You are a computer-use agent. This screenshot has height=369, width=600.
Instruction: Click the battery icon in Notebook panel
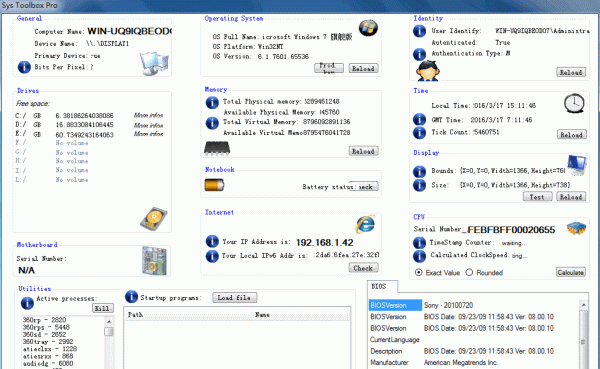click(x=214, y=185)
